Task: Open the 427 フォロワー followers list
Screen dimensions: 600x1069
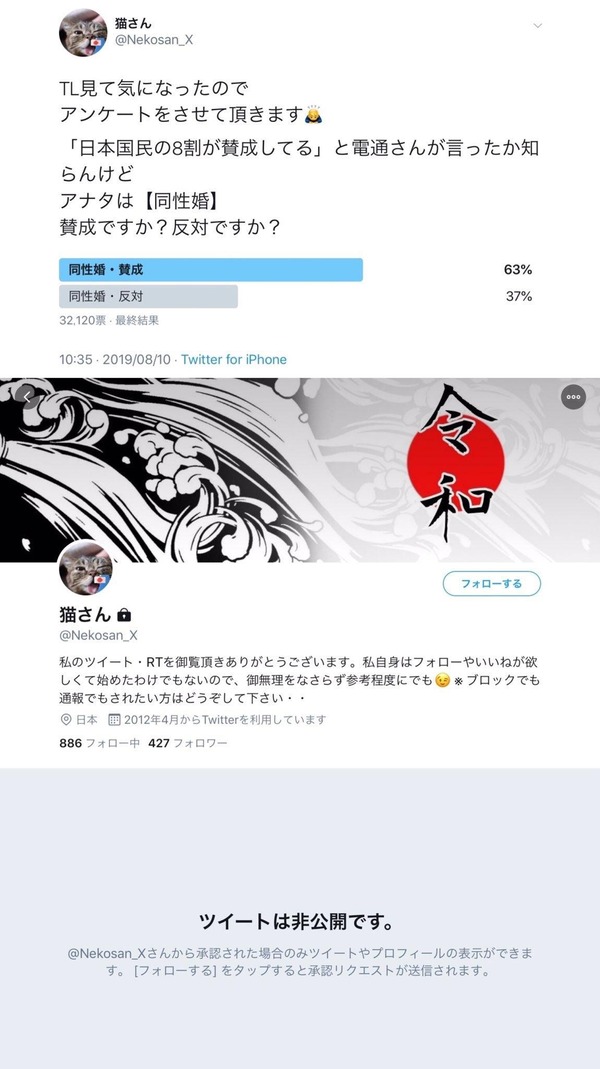Action: point(188,743)
